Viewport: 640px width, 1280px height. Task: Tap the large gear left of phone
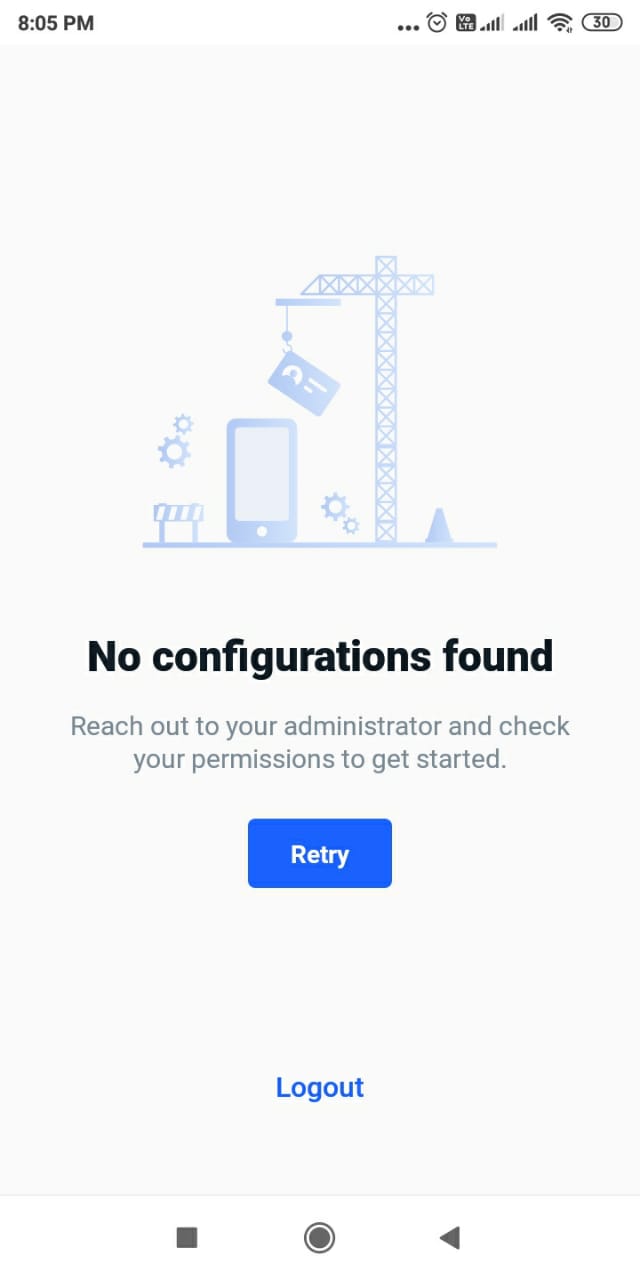[x=175, y=452]
